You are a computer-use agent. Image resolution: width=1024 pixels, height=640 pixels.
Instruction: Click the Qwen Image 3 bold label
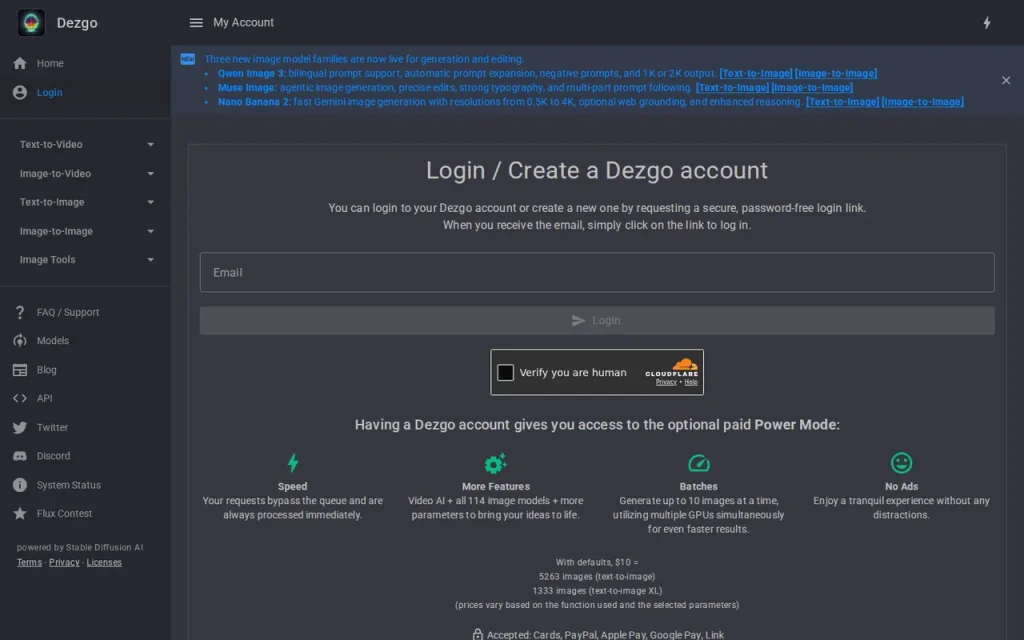pyautogui.click(x=251, y=73)
